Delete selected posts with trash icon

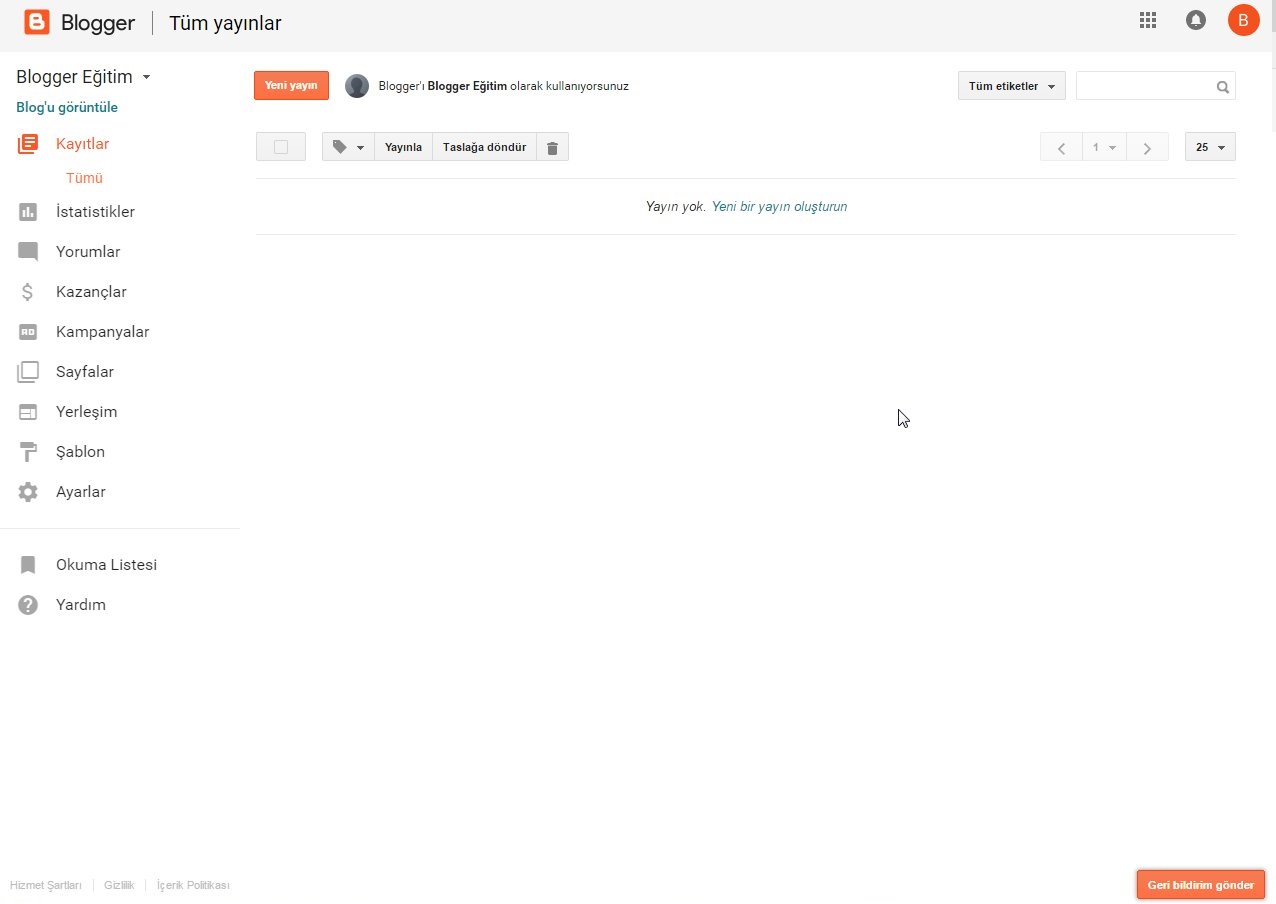552,147
